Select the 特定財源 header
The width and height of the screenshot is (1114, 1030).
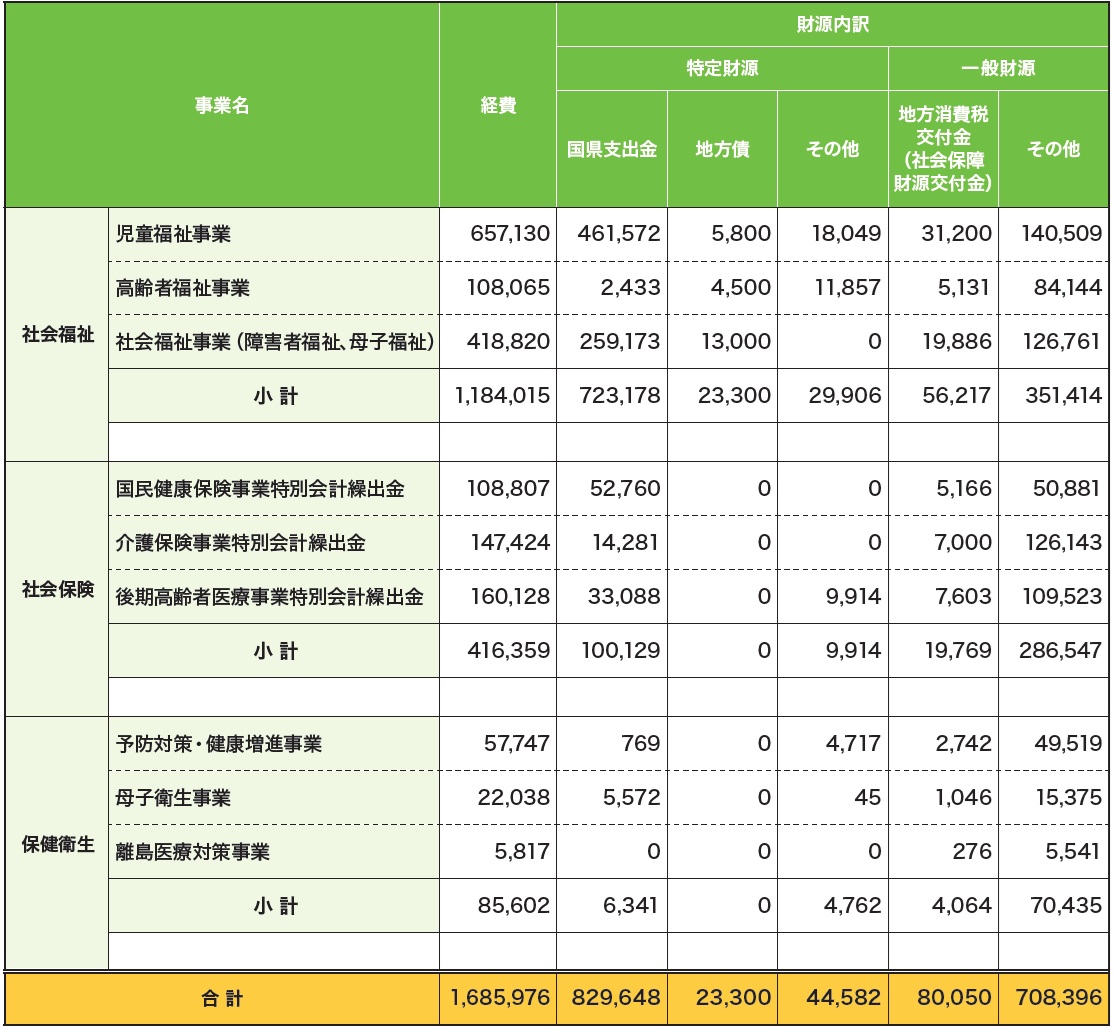722,68
